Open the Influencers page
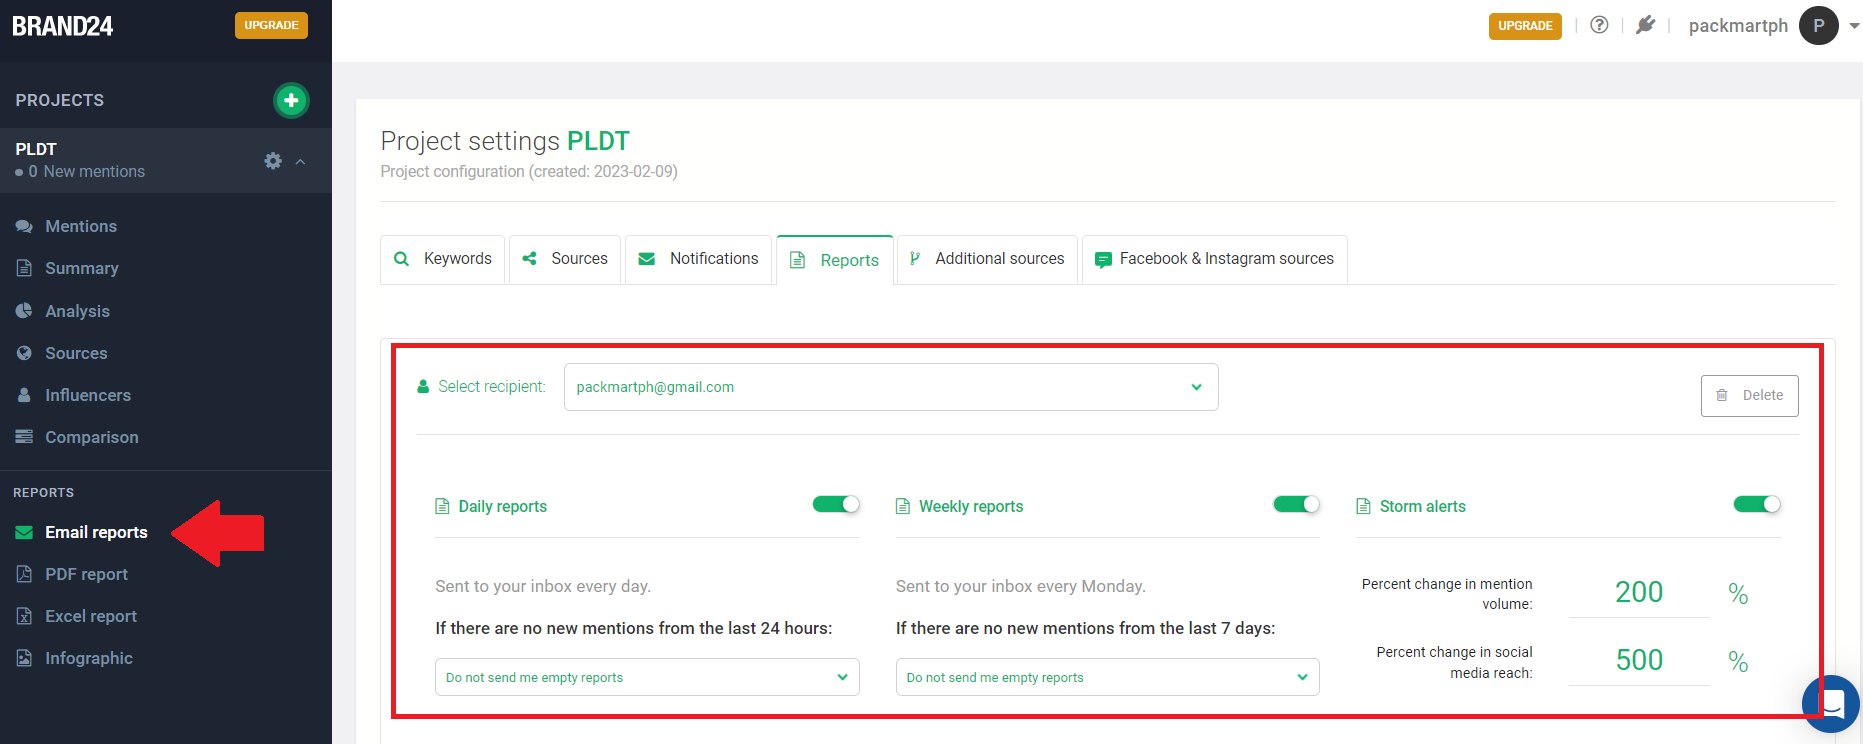 (88, 395)
